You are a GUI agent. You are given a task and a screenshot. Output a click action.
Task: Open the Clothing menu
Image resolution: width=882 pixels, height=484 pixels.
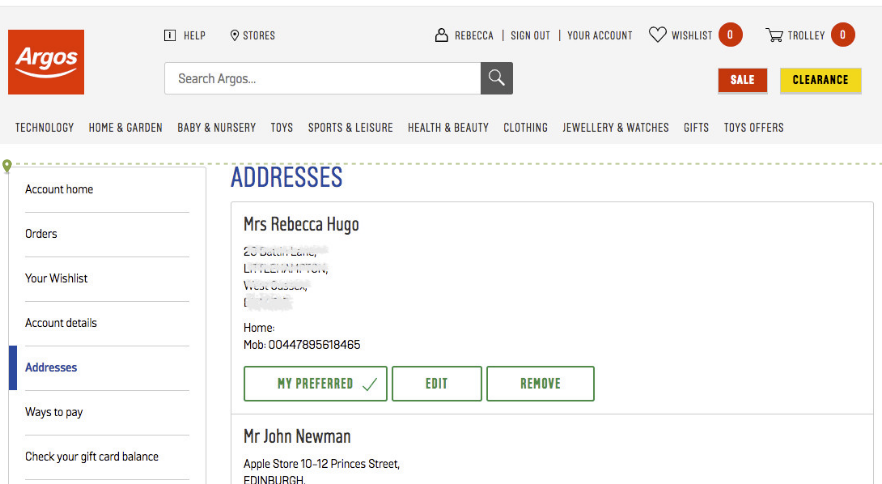pos(525,128)
